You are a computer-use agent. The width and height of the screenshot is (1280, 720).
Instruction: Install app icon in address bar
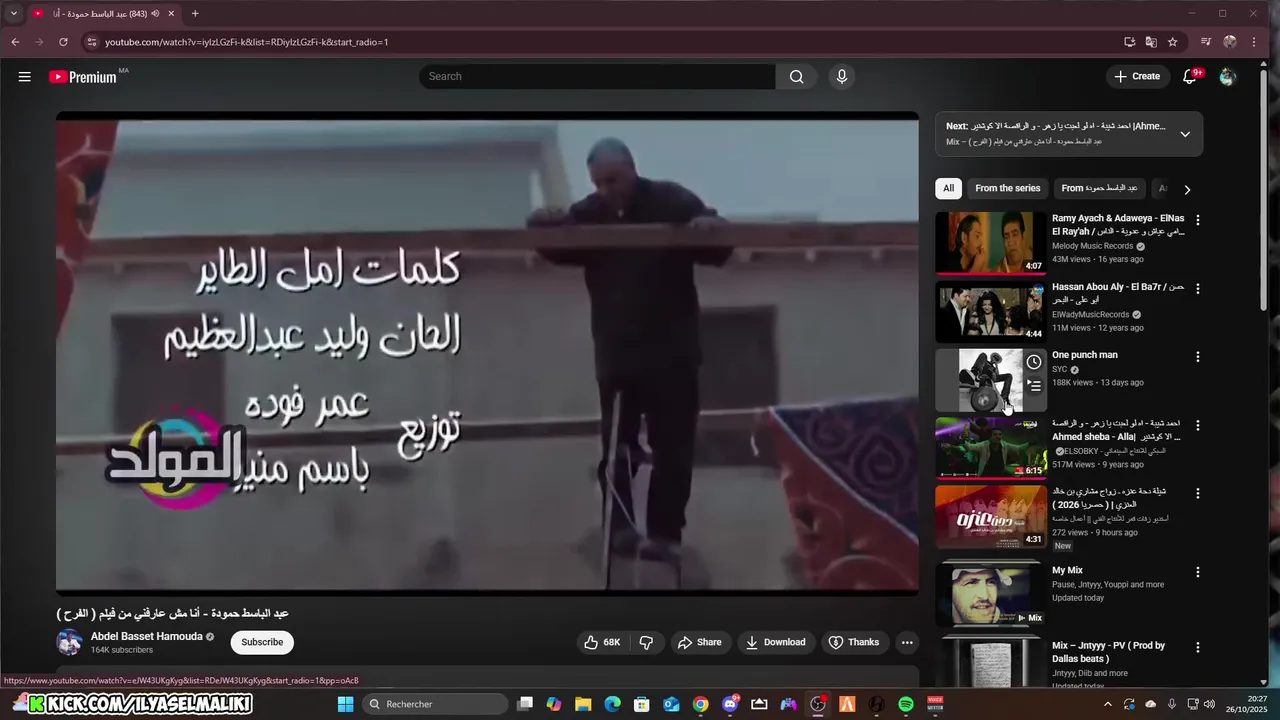(1129, 42)
